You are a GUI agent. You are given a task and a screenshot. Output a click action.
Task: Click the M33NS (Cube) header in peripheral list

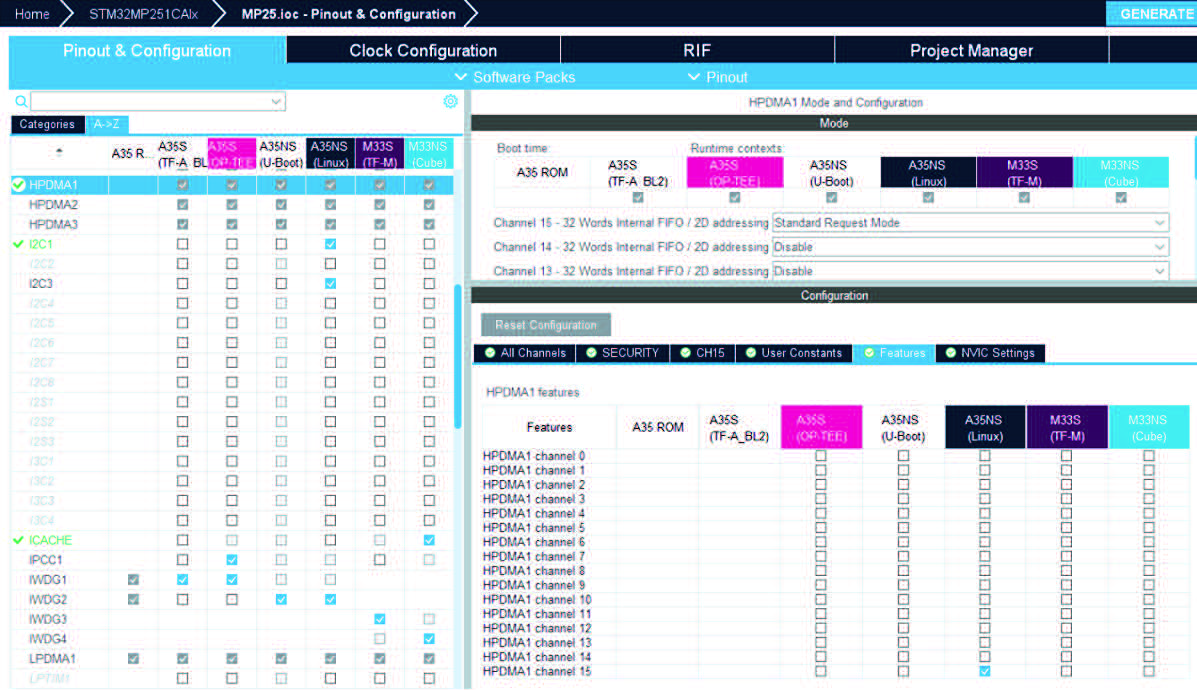pyautogui.click(x=428, y=154)
